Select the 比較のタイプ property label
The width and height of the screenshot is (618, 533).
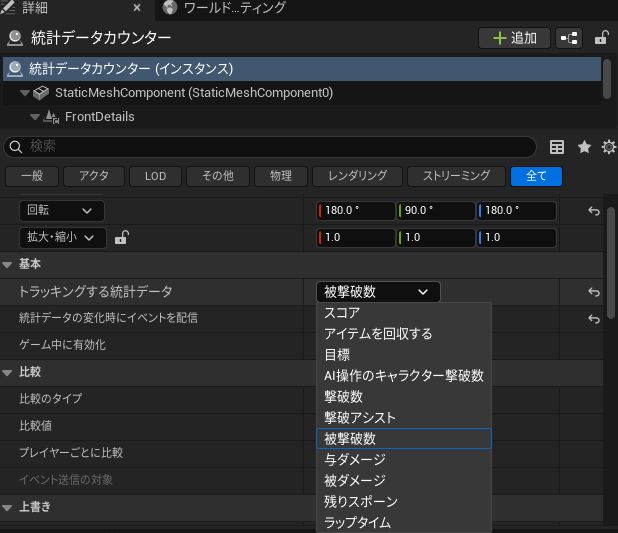50,399
